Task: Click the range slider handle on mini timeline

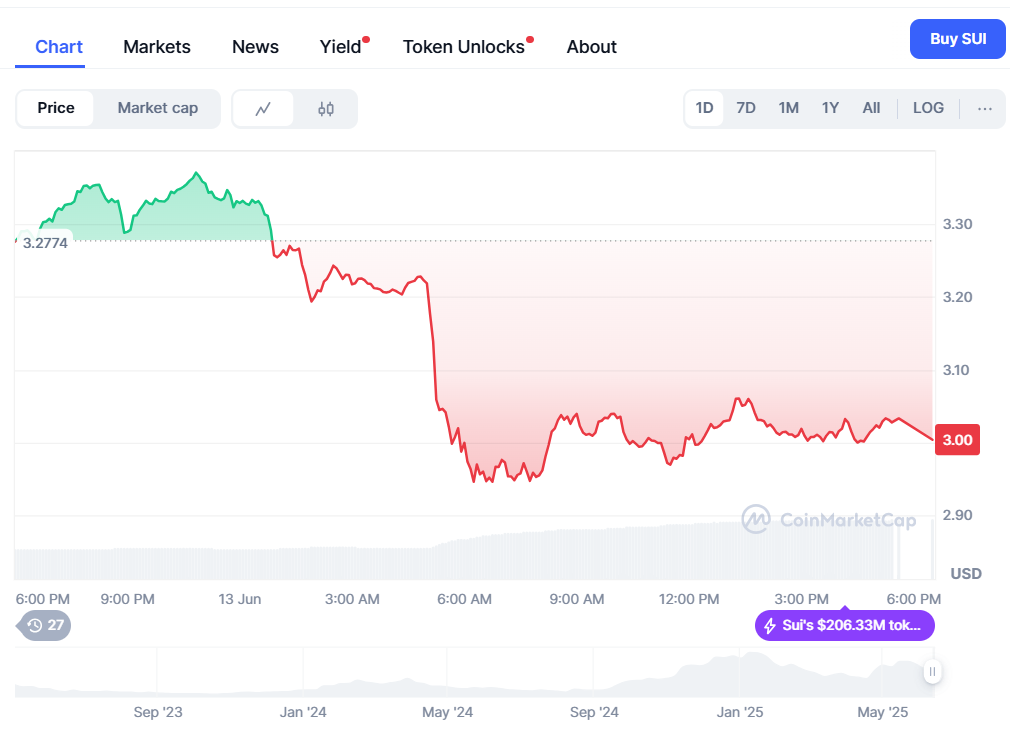Action: point(931,672)
